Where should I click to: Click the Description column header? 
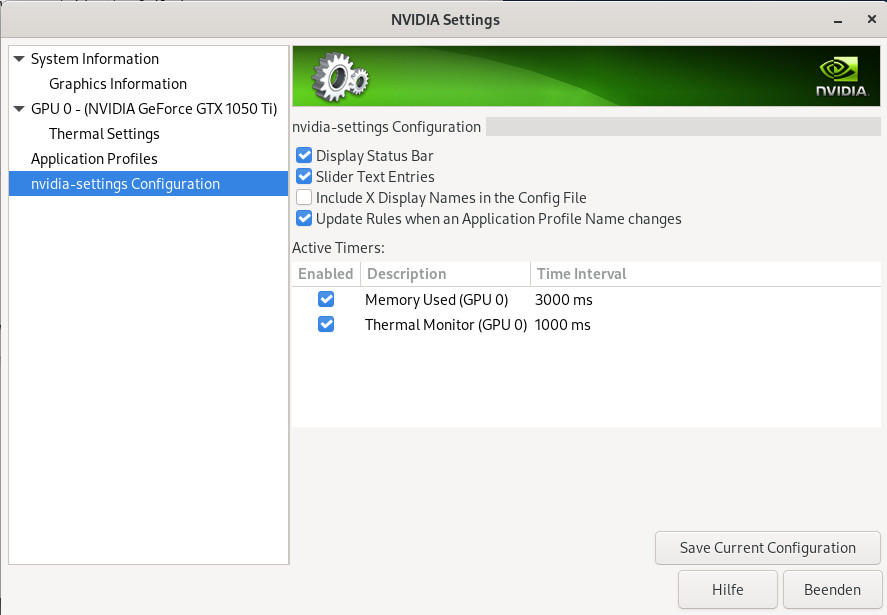[445, 274]
